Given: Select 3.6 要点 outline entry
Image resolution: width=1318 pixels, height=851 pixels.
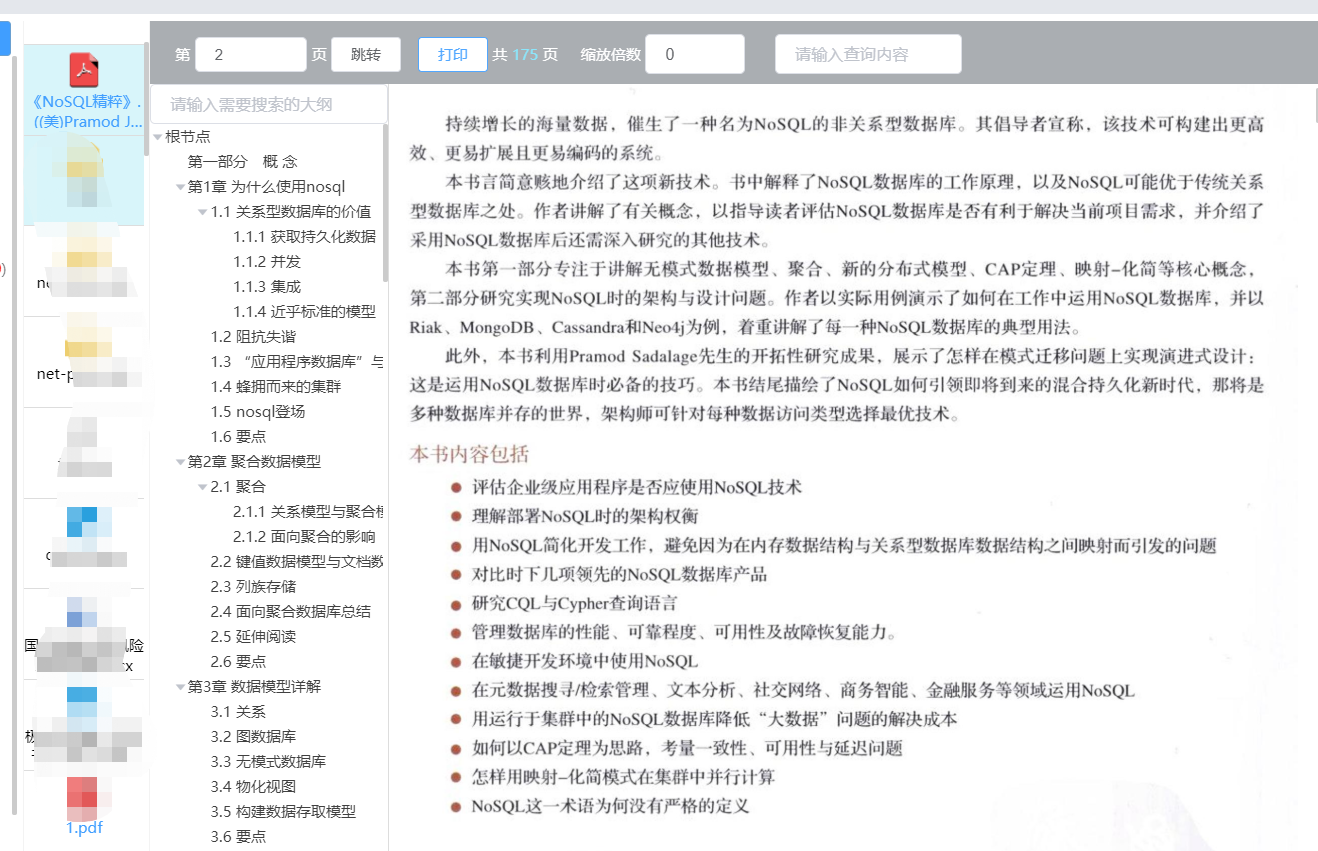Looking at the screenshot, I should click(x=238, y=836).
